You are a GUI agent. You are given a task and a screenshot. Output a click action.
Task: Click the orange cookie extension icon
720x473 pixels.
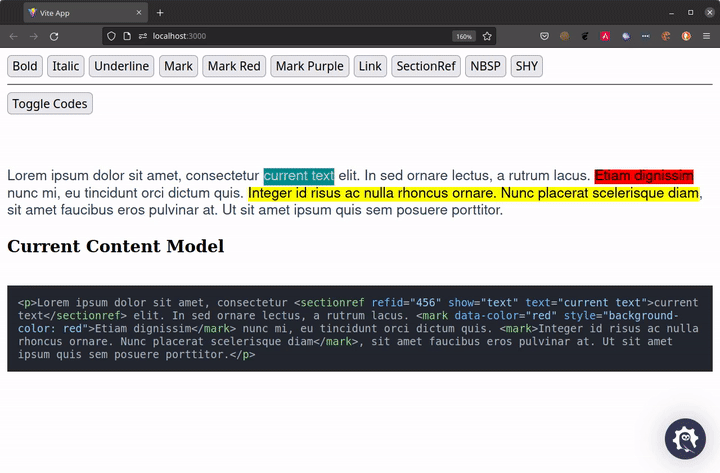coord(666,36)
